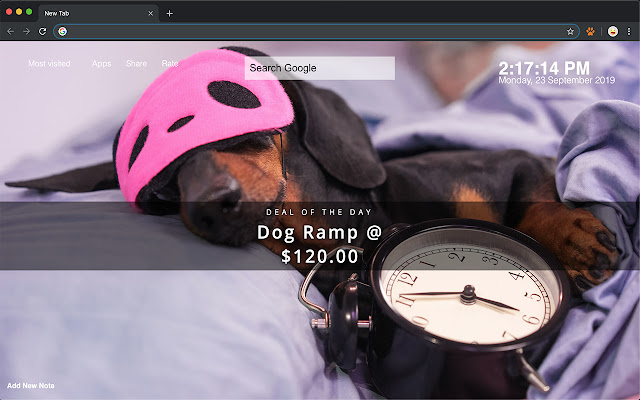The height and width of the screenshot is (400, 640).
Task: Go back using the browser back arrow
Action: [10, 31]
